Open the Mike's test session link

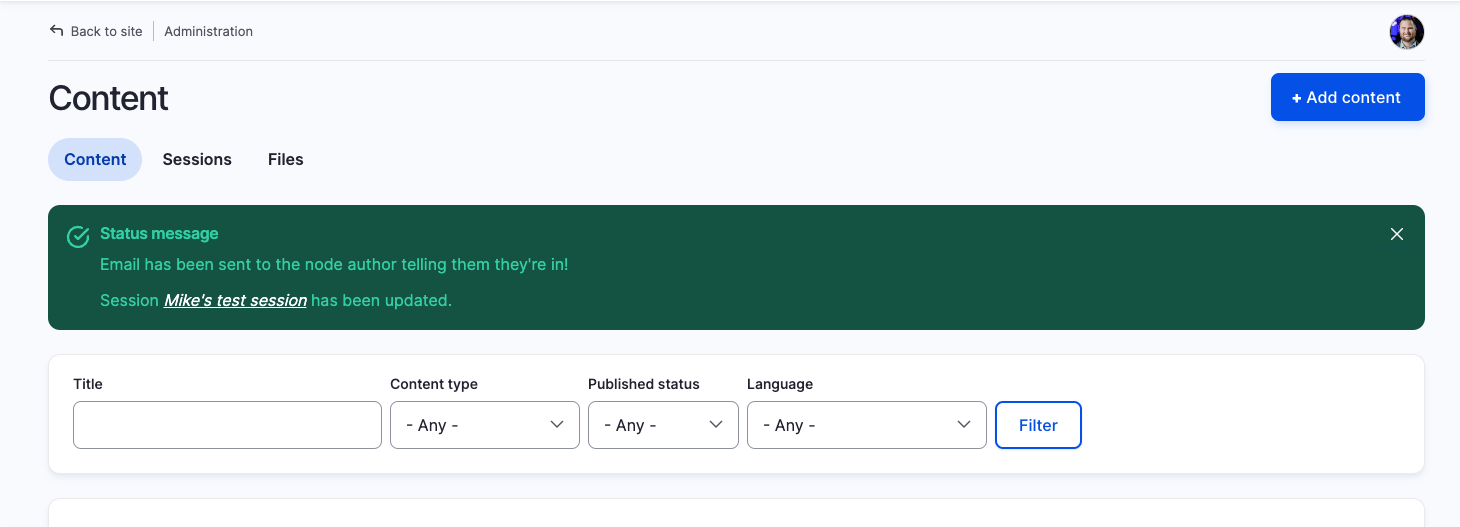click(x=235, y=300)
